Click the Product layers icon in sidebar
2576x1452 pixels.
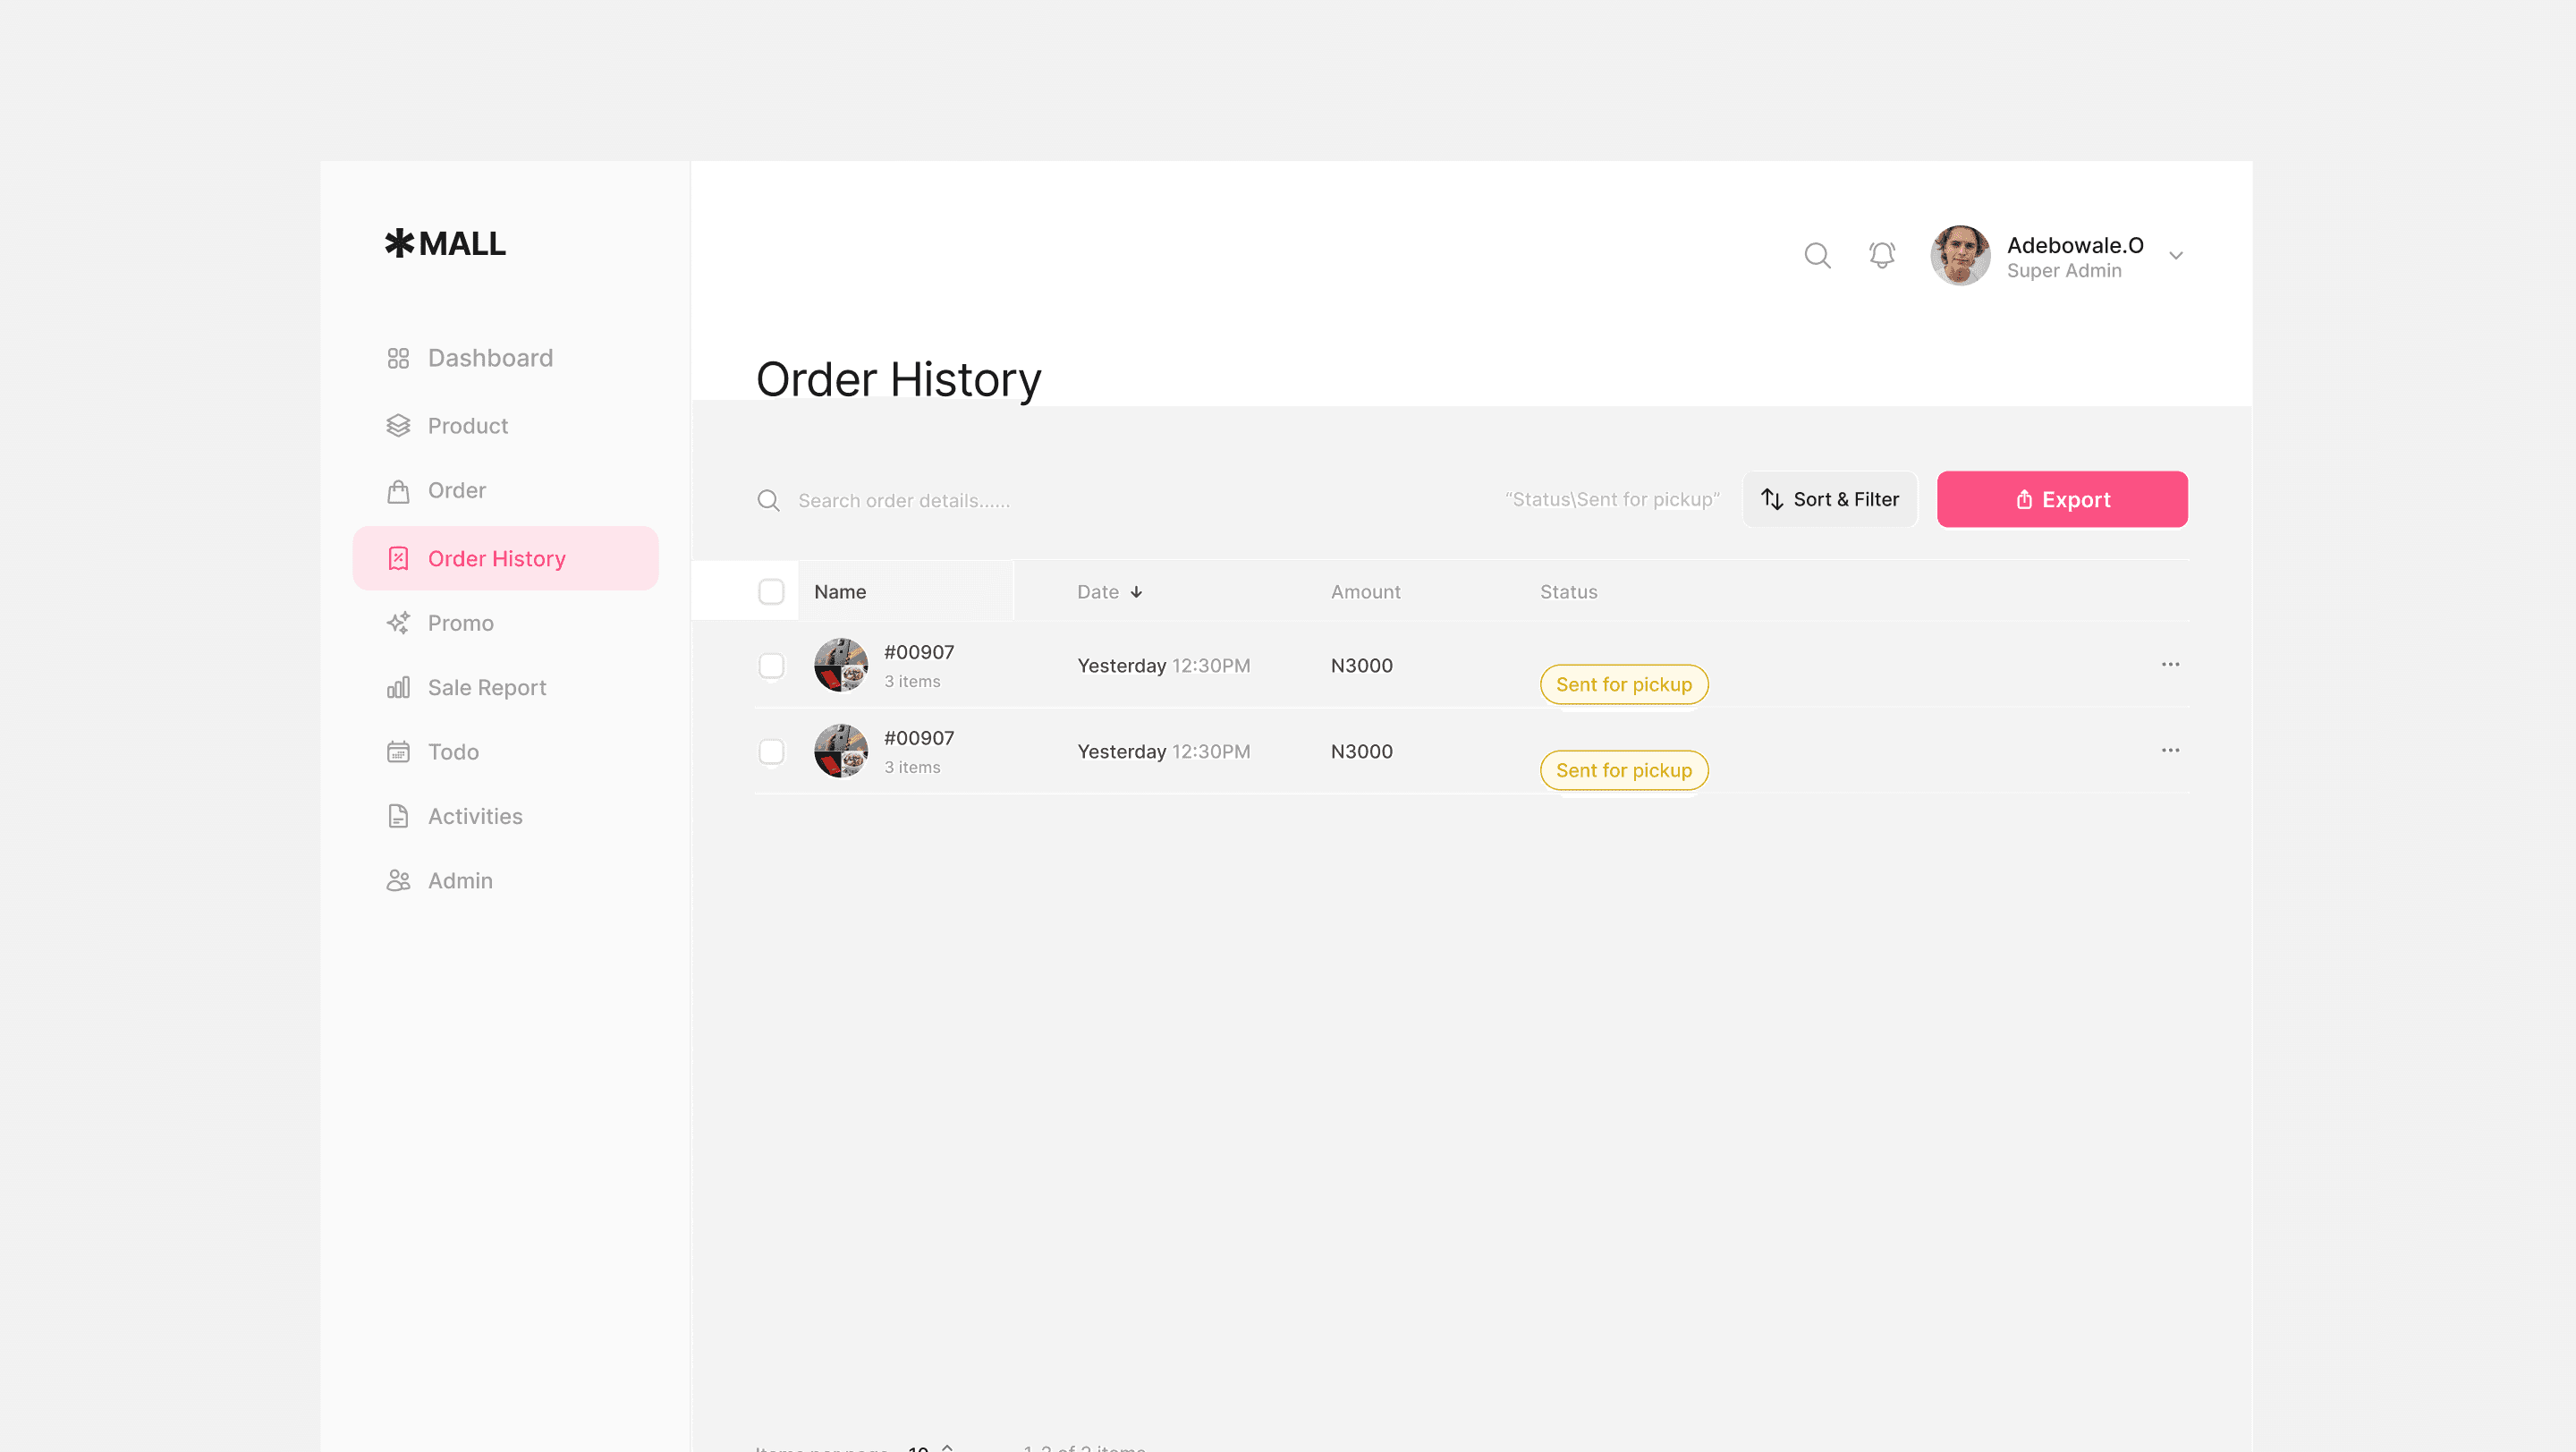pos(398,426)
